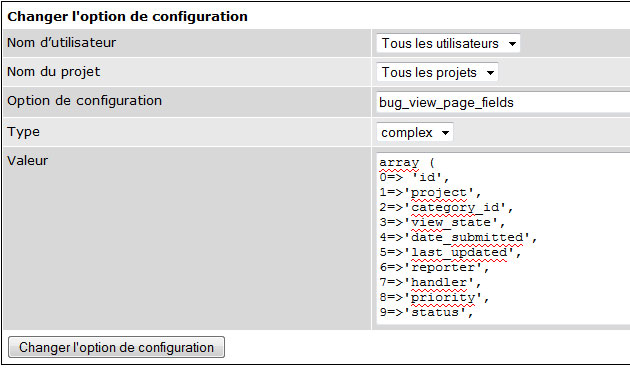This screenshot has width=630, height=372.
Task: Place cursor on the 'view_state' line
Action: pos(442,222)
